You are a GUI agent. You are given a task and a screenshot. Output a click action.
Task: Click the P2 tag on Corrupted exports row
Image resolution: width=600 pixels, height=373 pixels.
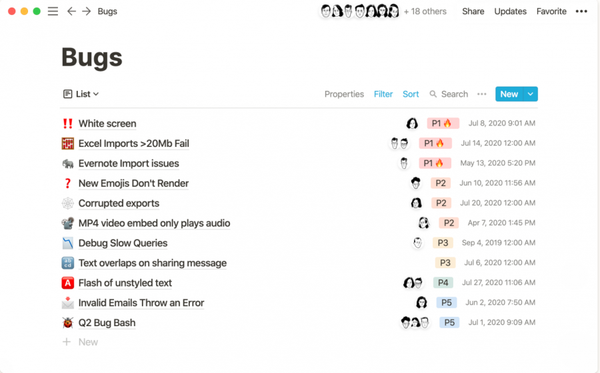(x=441, y=203)
